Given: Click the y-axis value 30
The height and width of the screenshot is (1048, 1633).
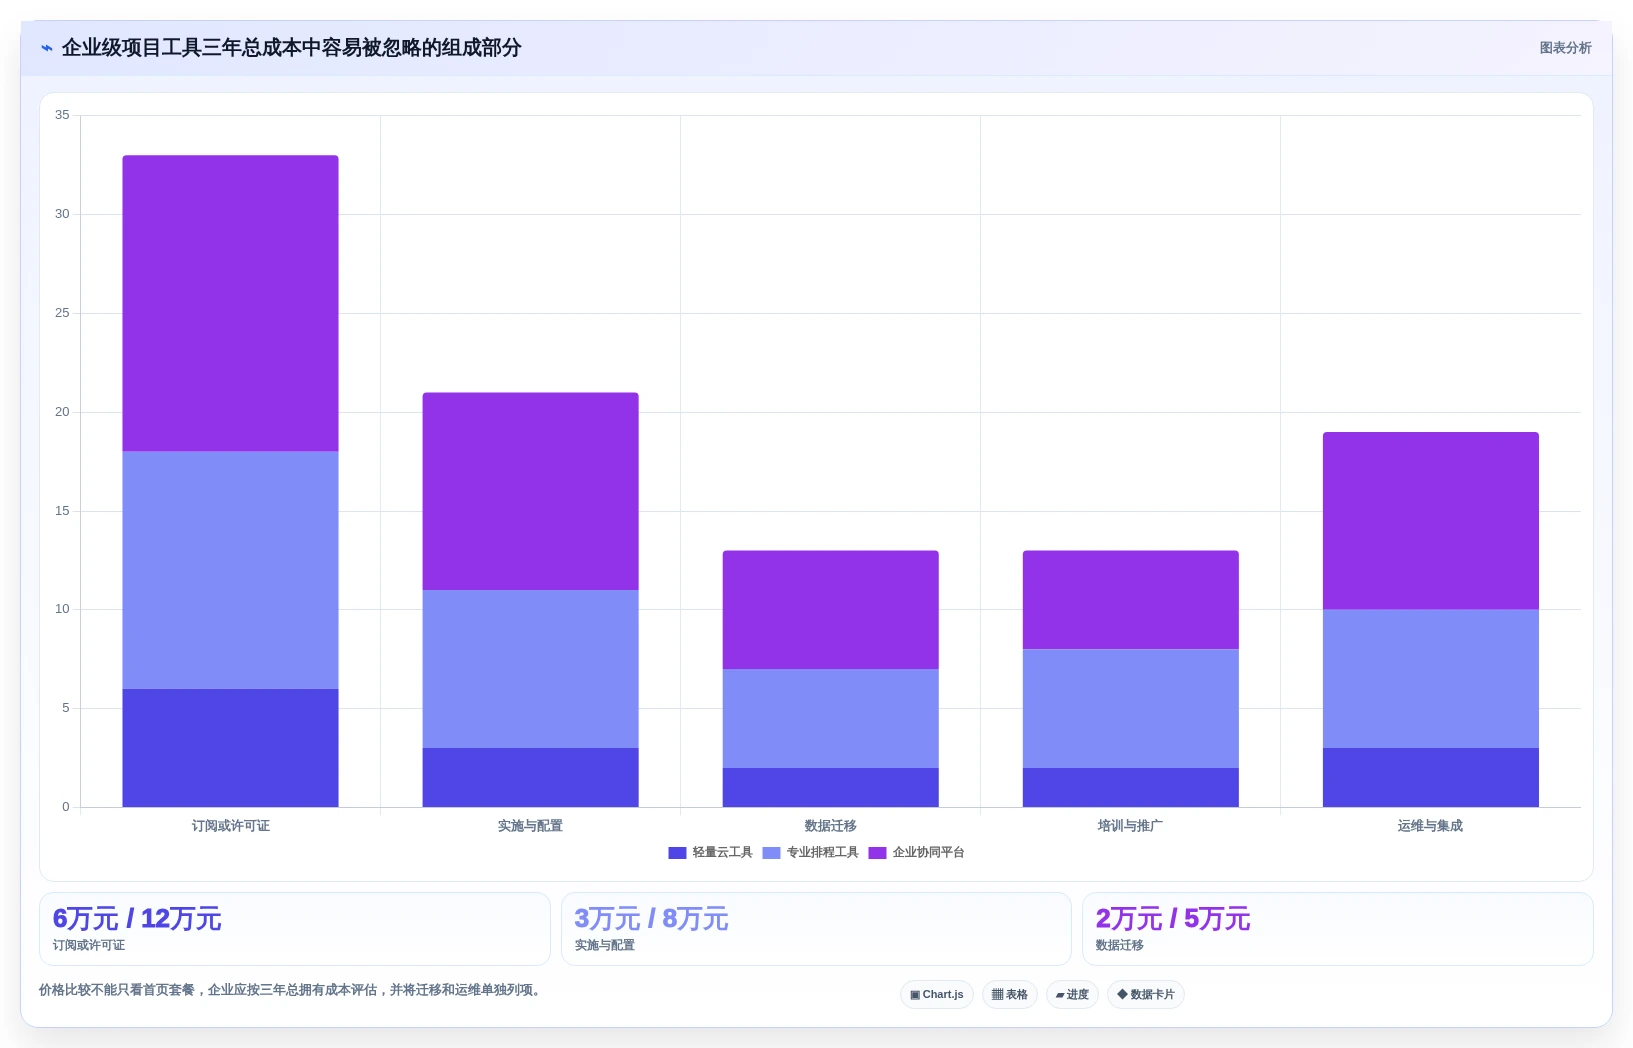Looking at the screenshot, I should (x=62, y=214).
